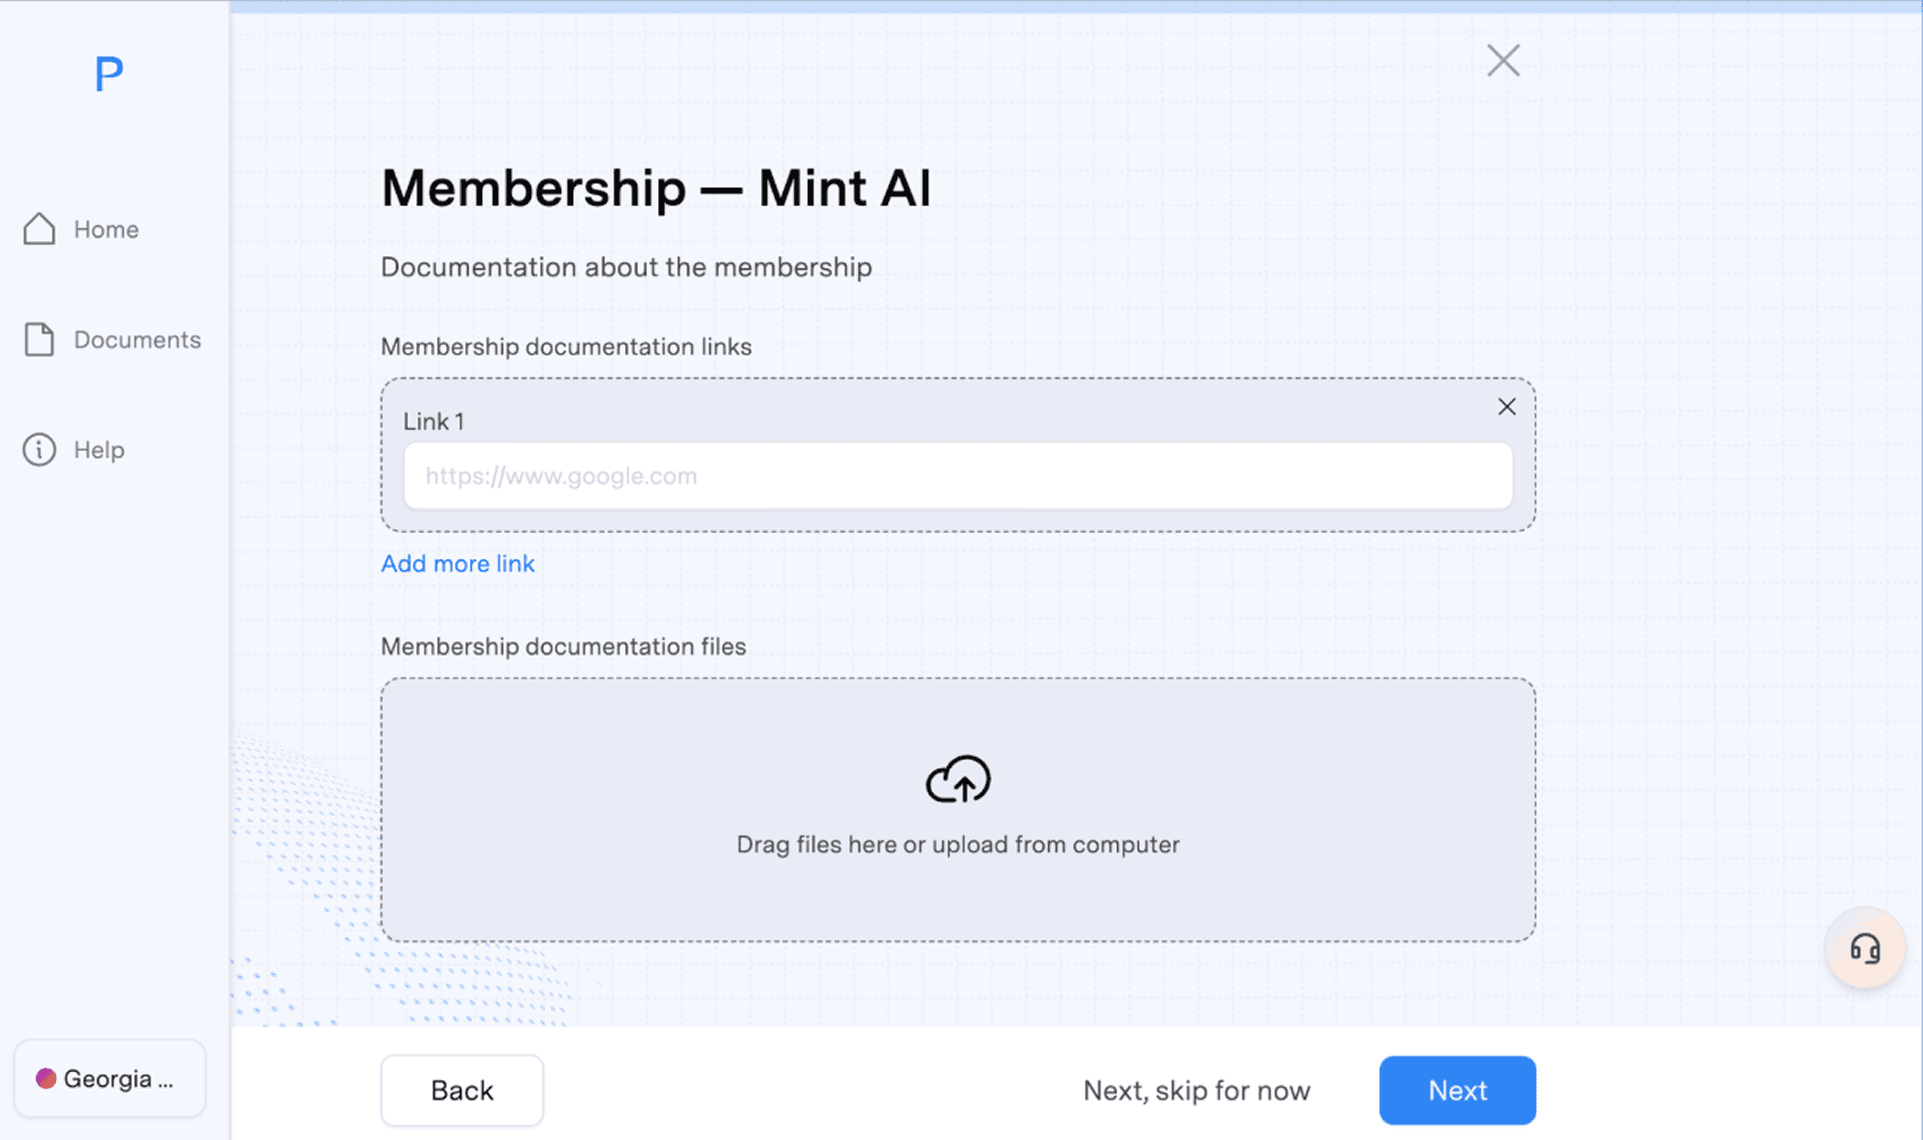
Task: Click the blue P logo
Action: [x=108, y=74]
